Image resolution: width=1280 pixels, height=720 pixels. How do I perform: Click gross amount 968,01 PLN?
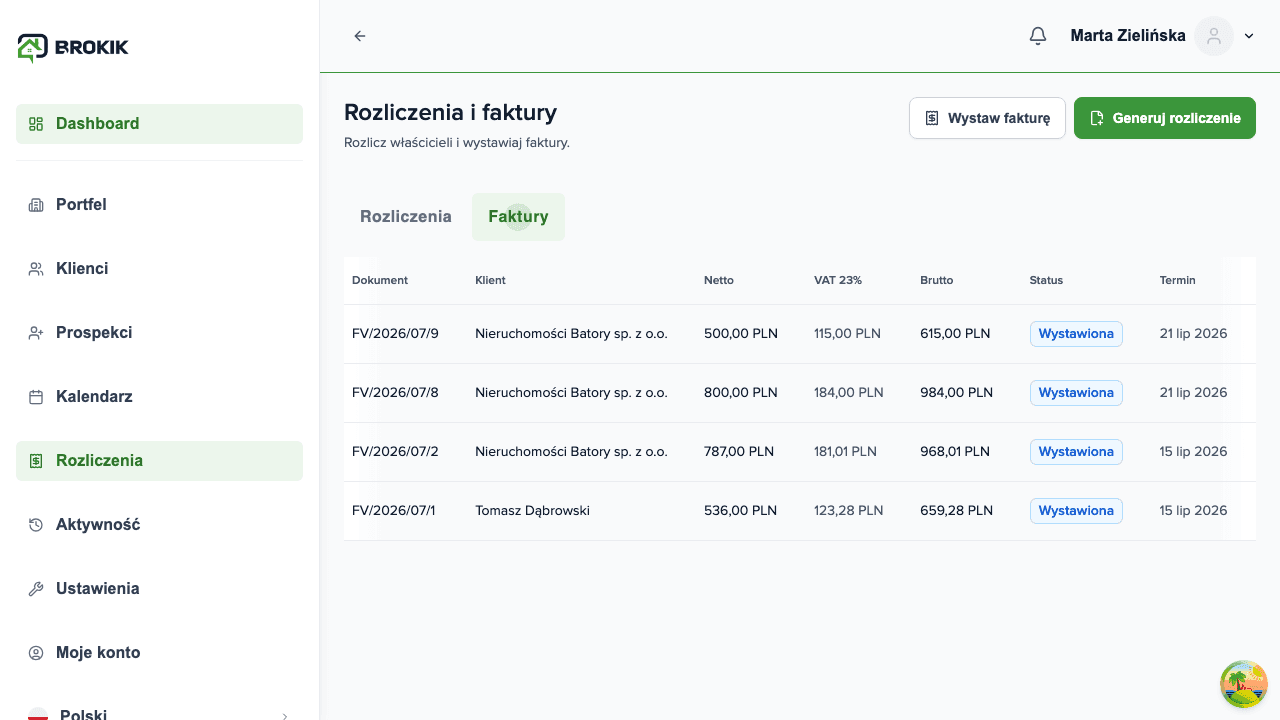tap(955, 452)
